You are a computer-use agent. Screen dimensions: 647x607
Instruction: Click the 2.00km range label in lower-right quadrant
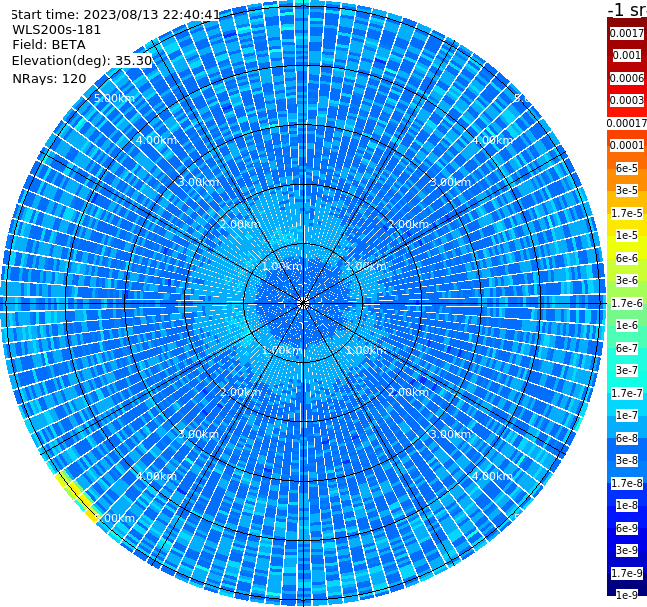tap(409, 392)
